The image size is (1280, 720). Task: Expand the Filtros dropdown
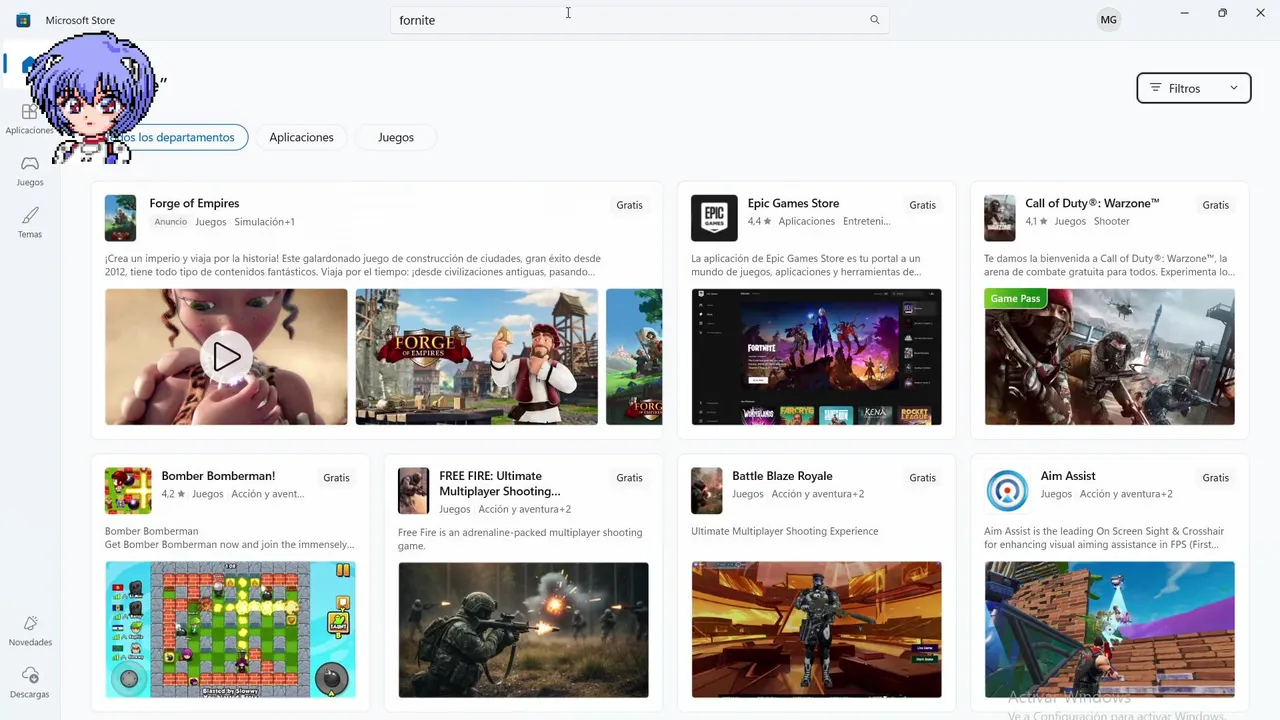click(1194, 88)
